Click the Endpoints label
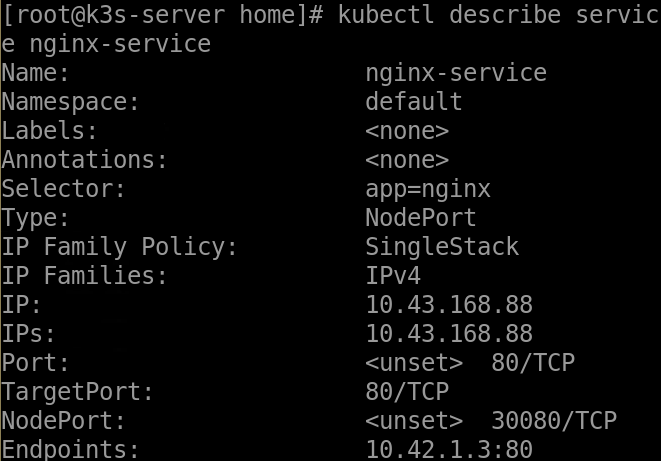The width and height of the screenshot is (661, 461). [x=71, y=450]
